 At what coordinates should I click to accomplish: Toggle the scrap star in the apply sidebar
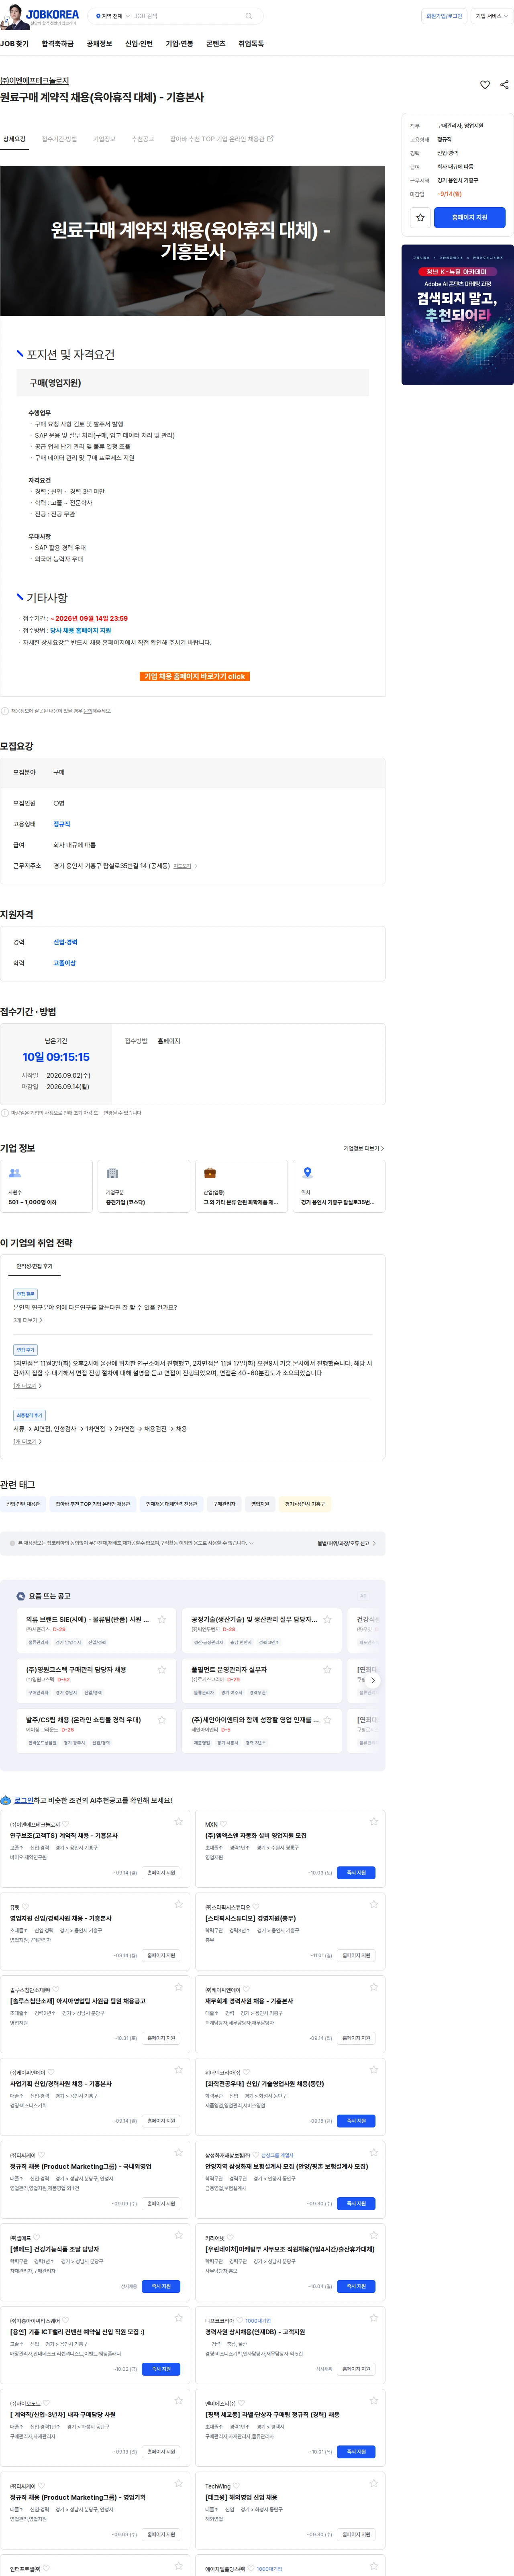(x=421, y=217)
